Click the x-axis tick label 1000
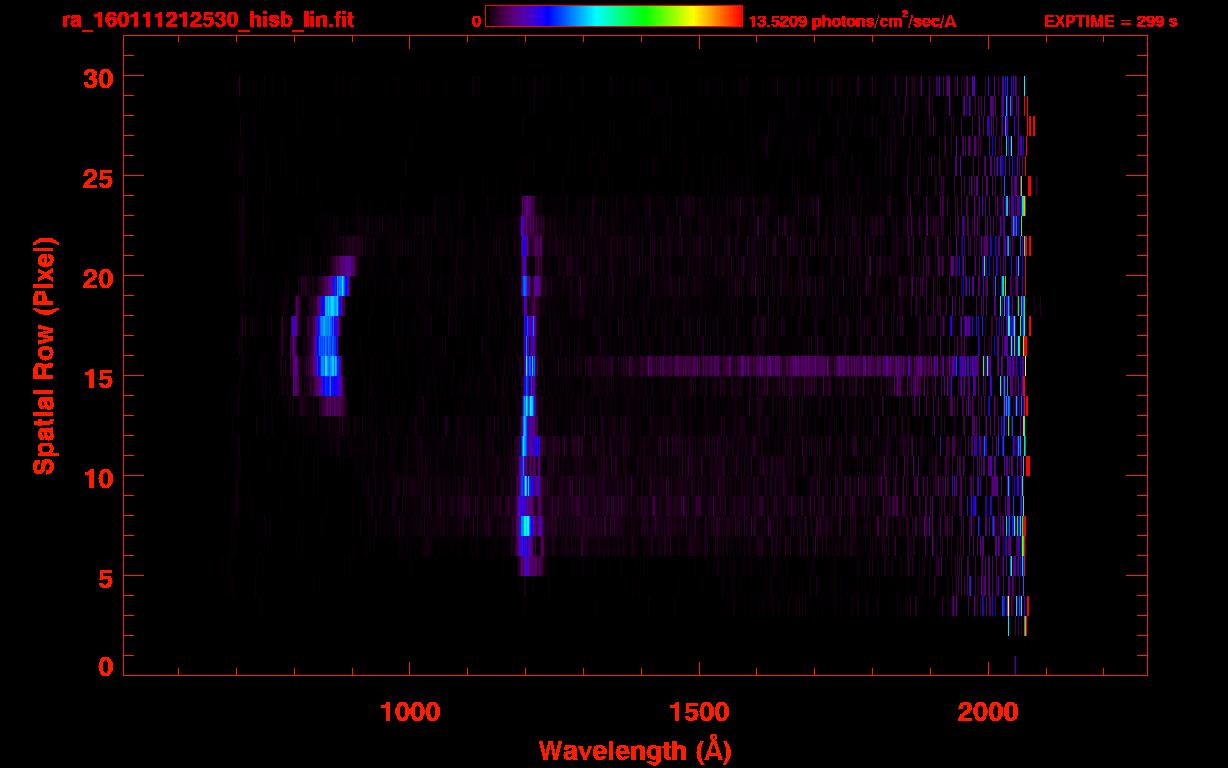Screen dimensions: 1228x768 coord(410,711)
